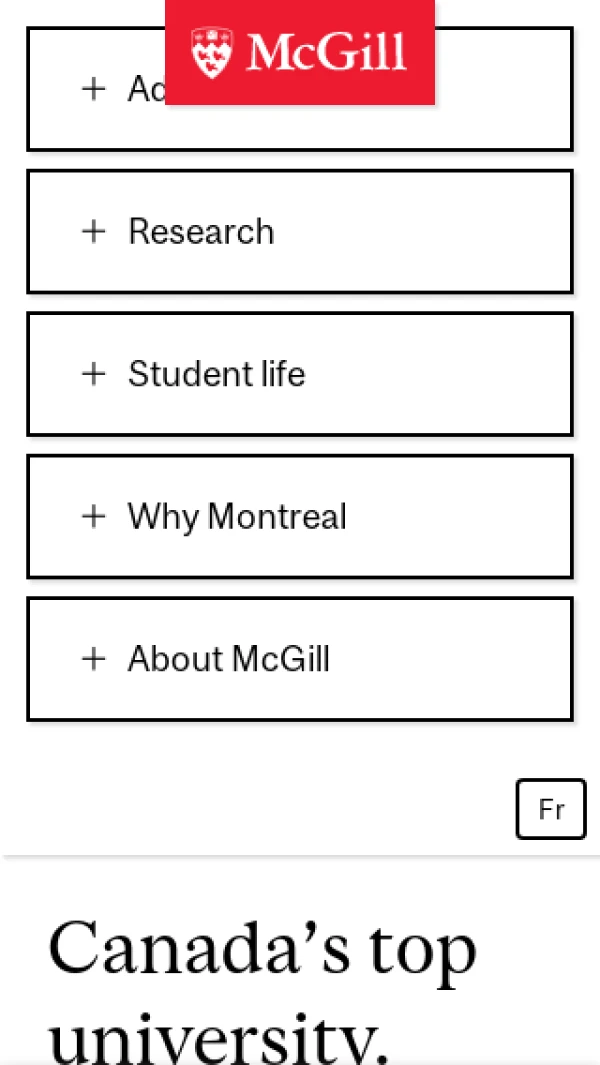
Task: Click the plus icon in the topmost menu box
Action: (94, 89)
